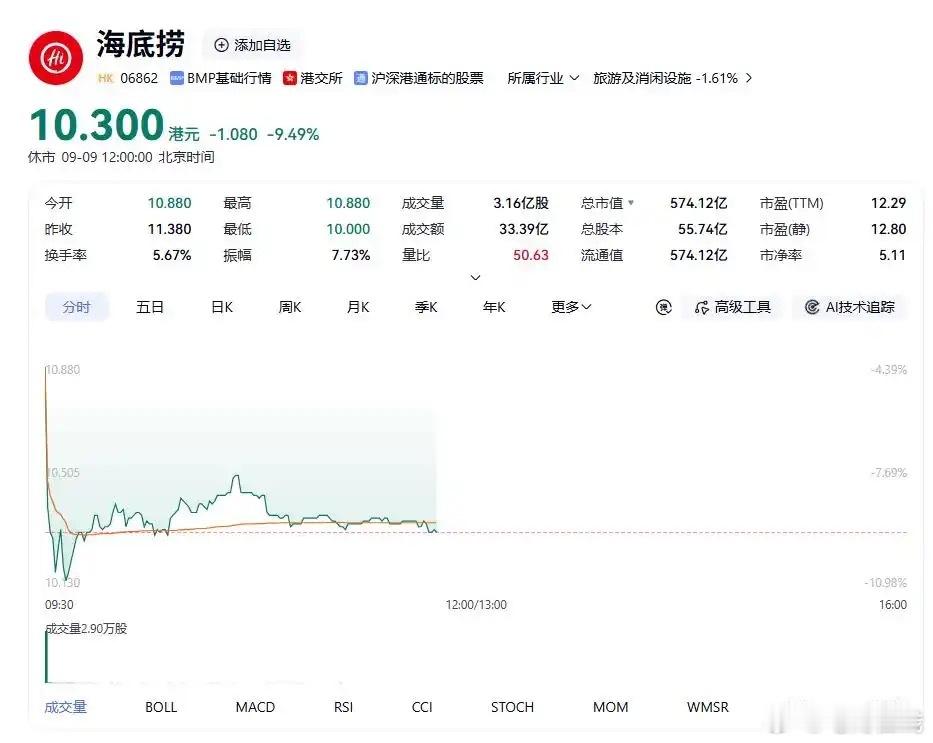Select the 成交量 indicator
This screenshot has height=743, width=933.
point(65,707)
